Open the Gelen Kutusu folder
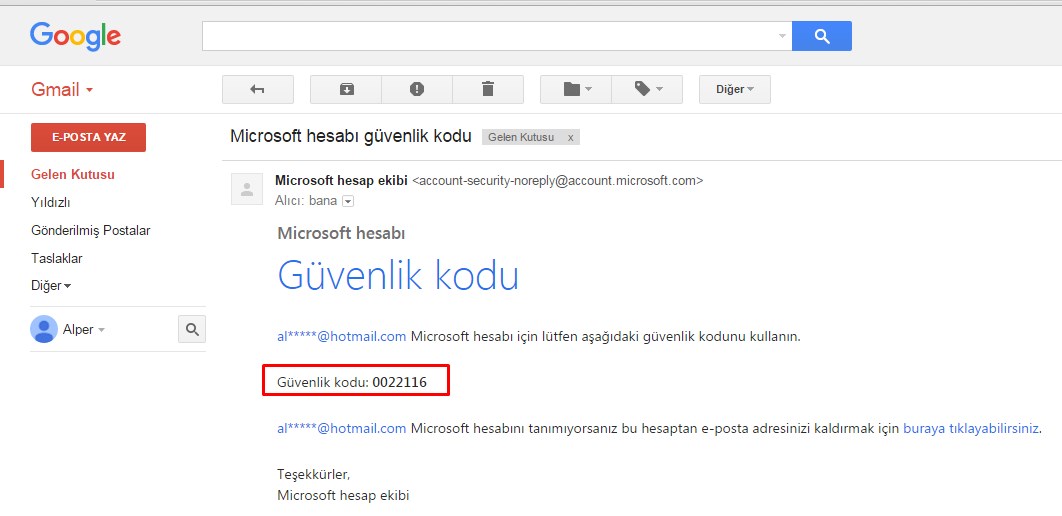Screen dimensions: 1062x516 point(73,174)
